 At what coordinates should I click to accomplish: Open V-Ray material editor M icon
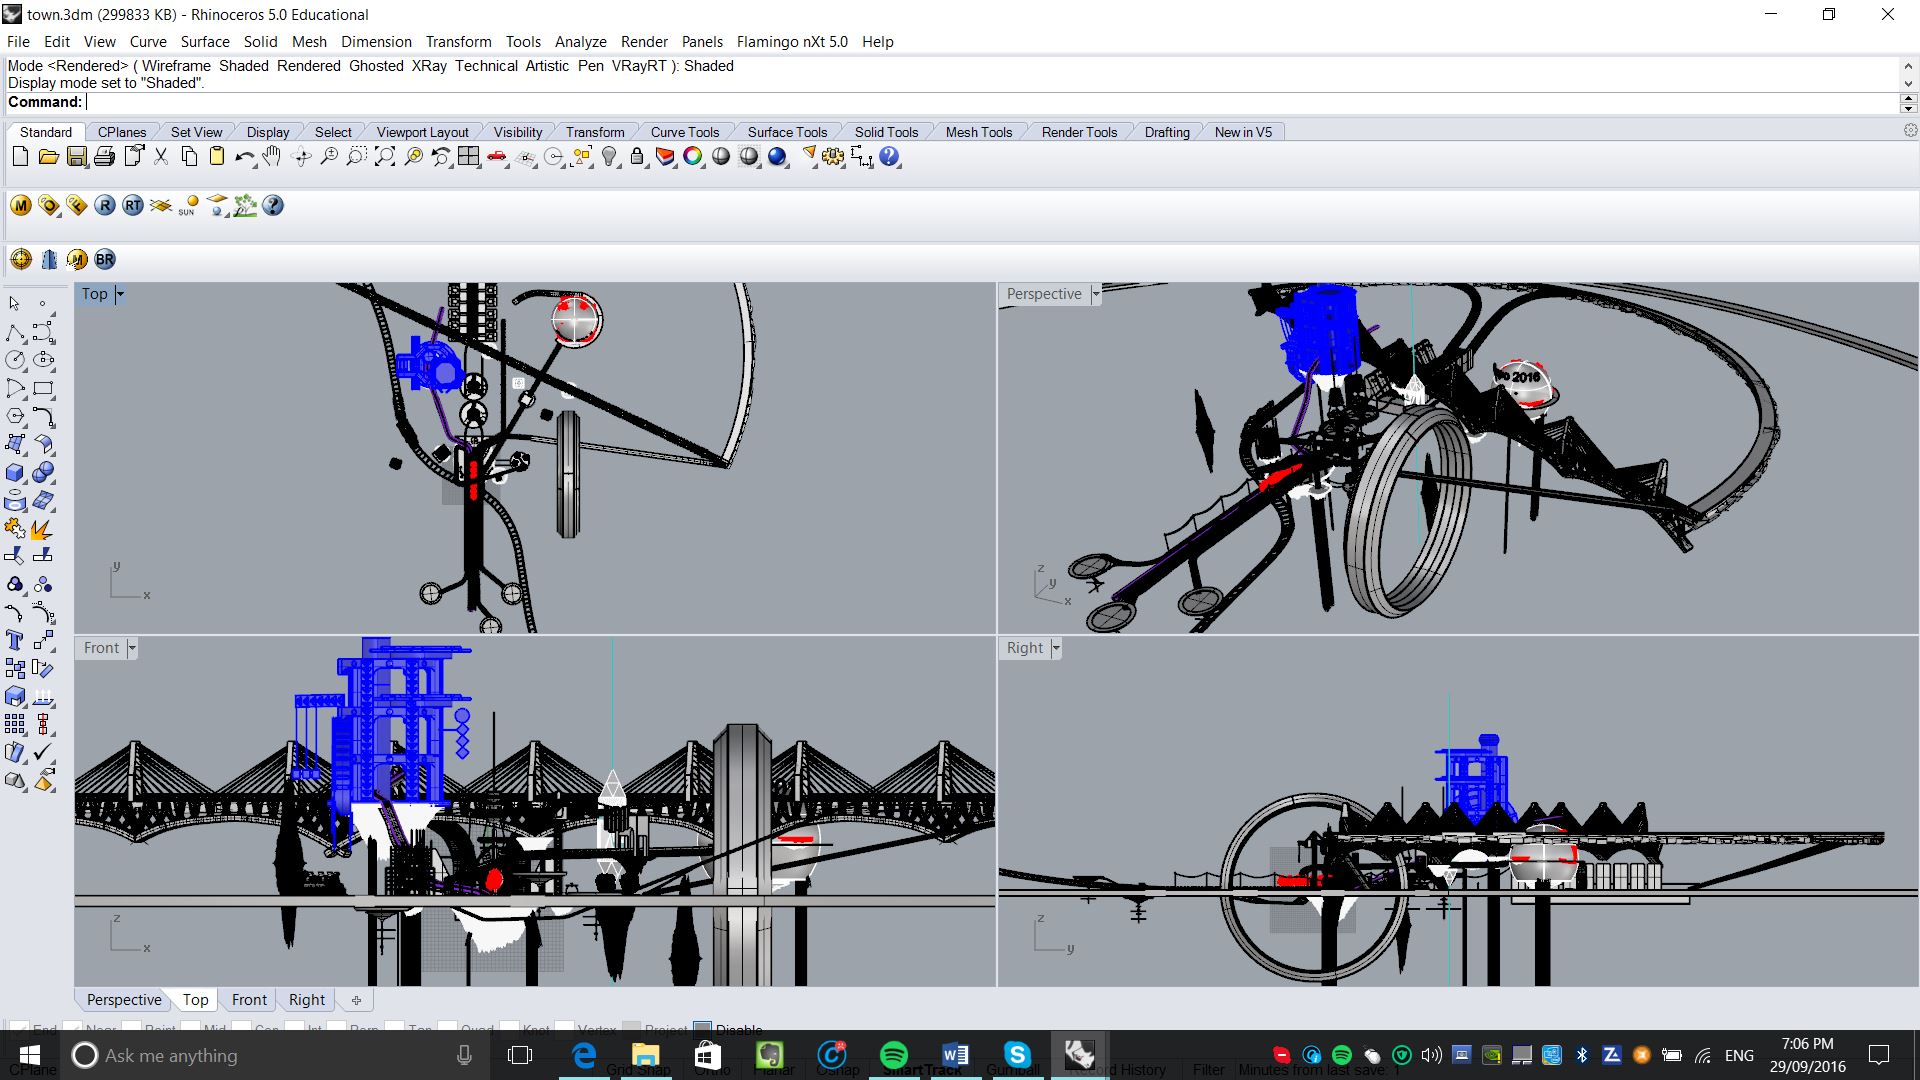pos(21,206)
